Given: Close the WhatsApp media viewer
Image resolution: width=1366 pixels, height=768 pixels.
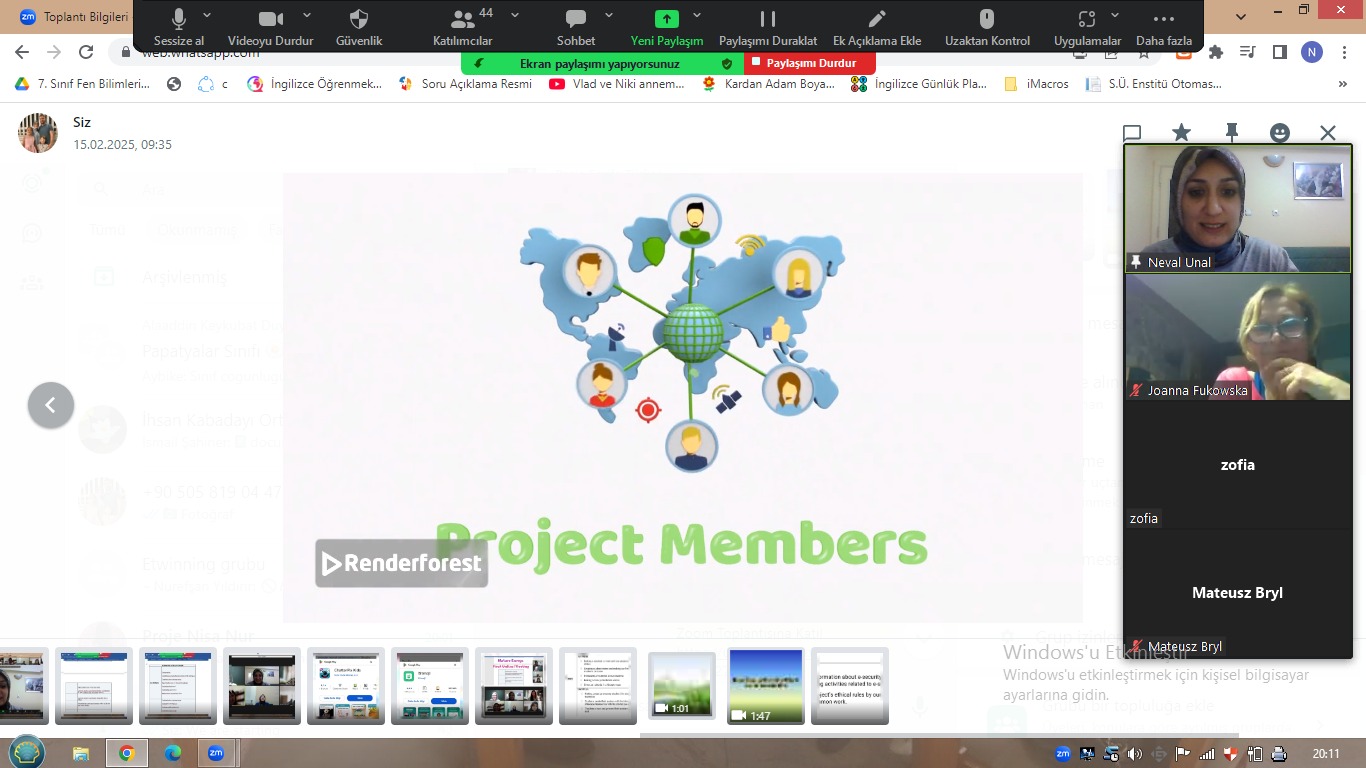Looking at the screenshot, I should click(1327, 133).
